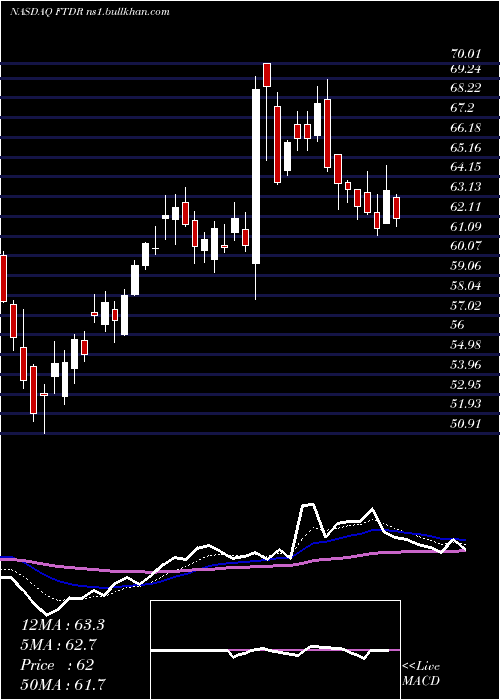The image size is (500, 700).
Task: Click the 53.96 price axis label
Action: coord(466,364)
